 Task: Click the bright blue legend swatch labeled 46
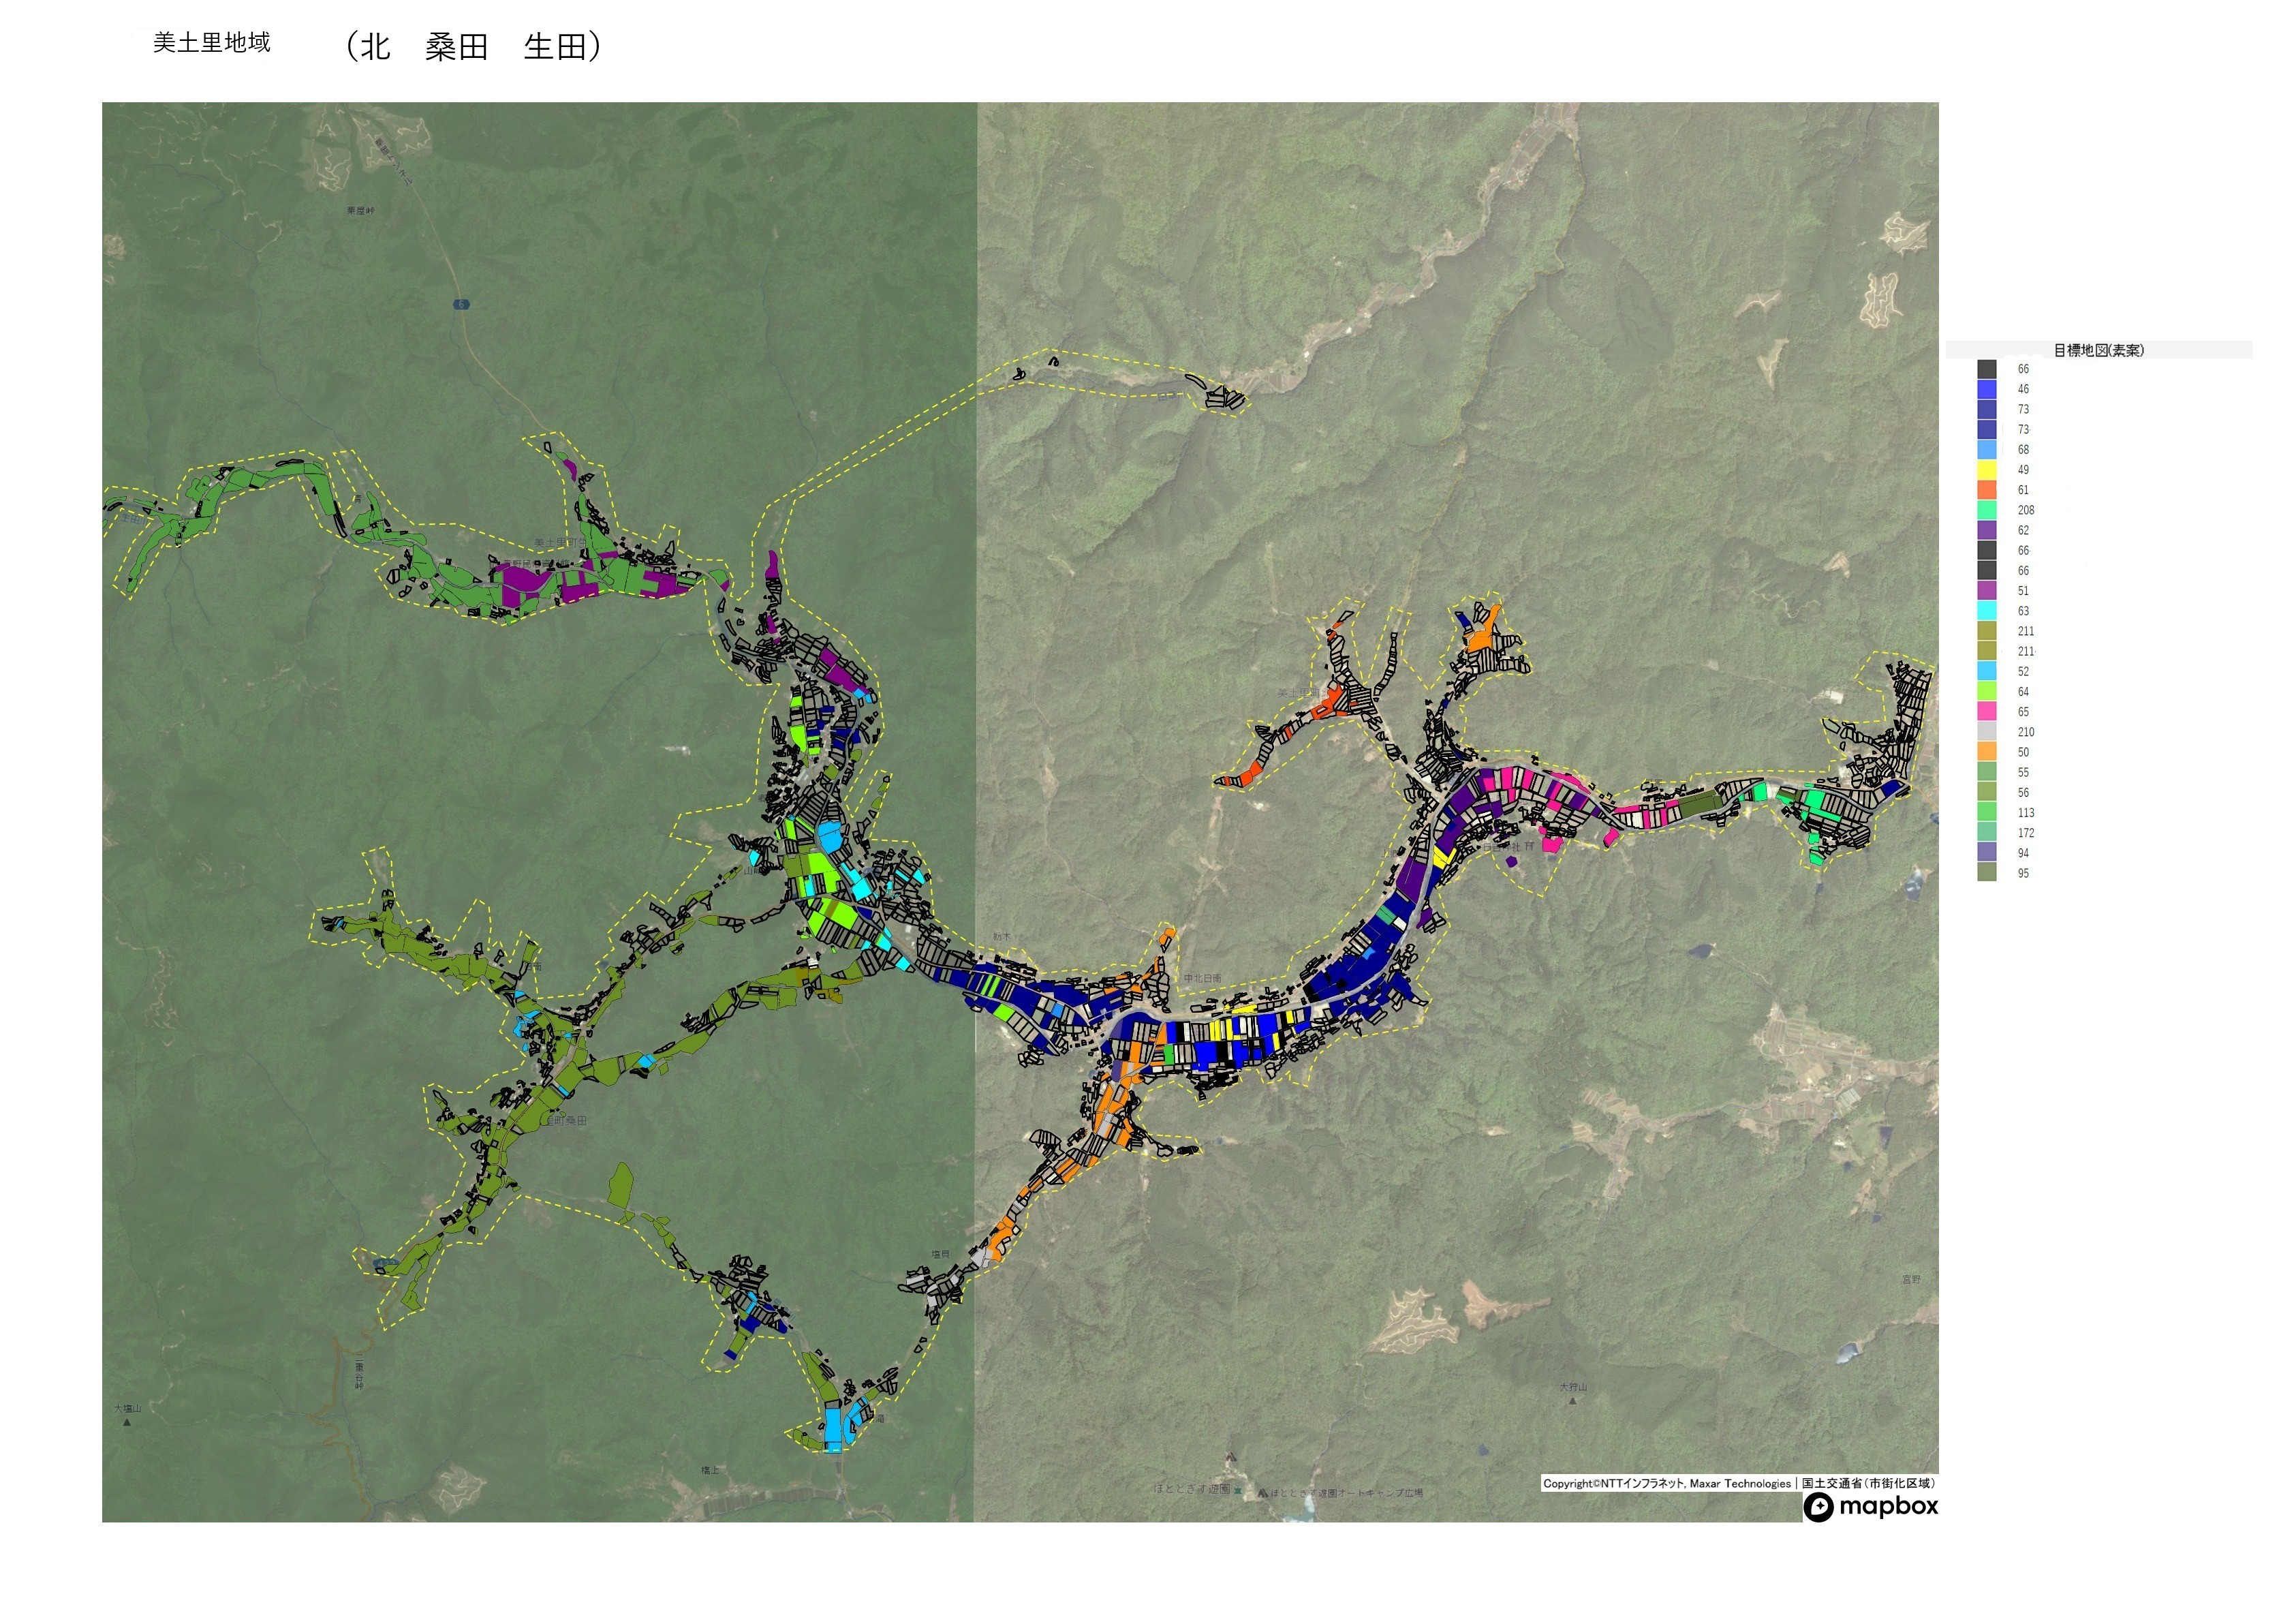click(x=1987, y=389)
